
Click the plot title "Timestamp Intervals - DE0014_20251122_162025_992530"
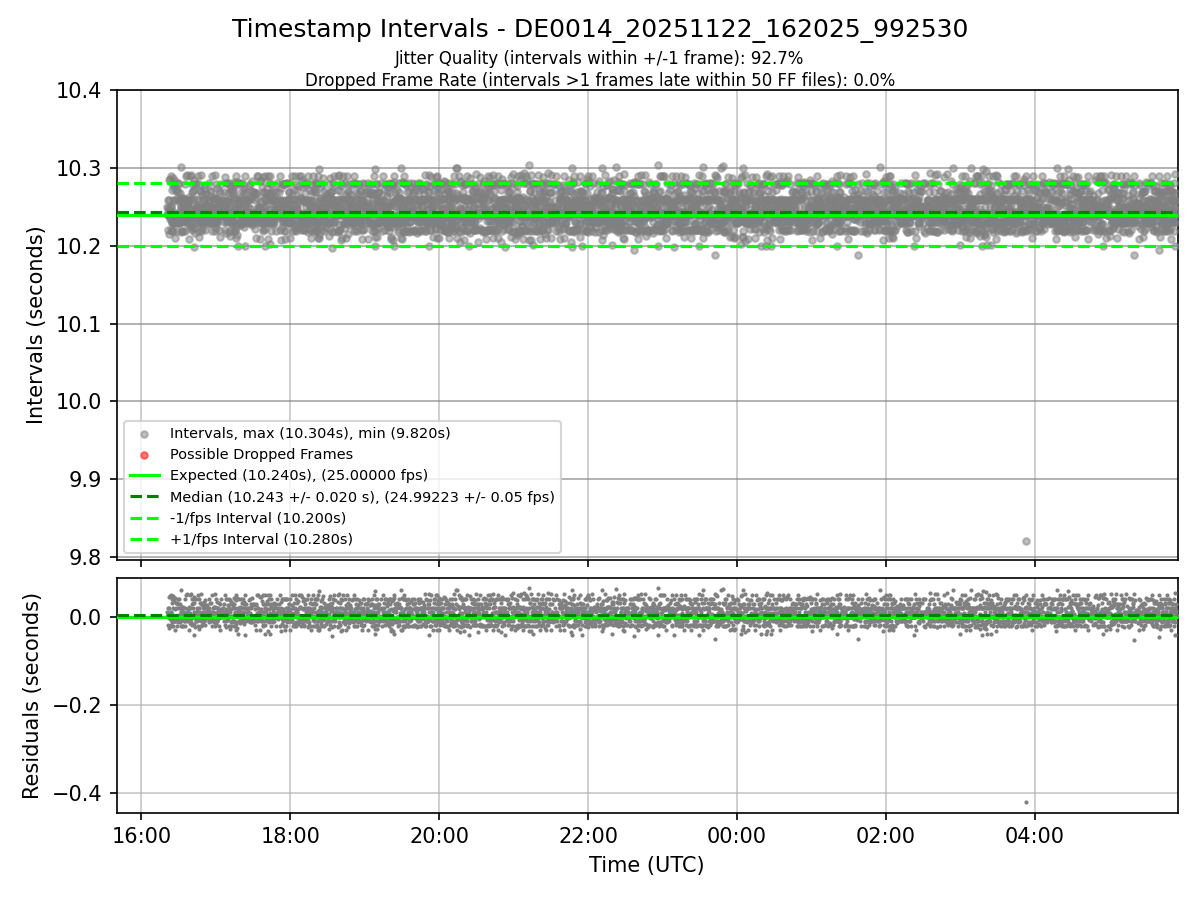click(x=600, y=29)
